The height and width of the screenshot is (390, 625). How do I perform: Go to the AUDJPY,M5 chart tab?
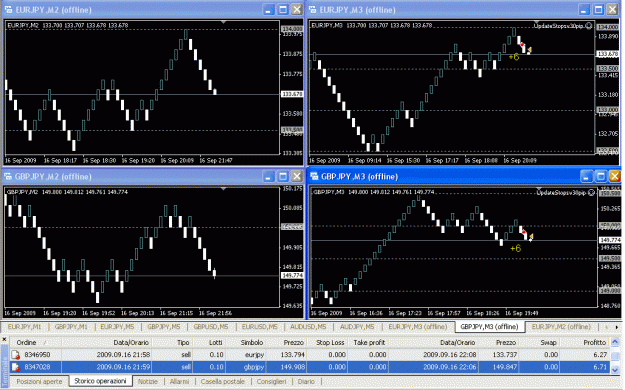point(357,327)
